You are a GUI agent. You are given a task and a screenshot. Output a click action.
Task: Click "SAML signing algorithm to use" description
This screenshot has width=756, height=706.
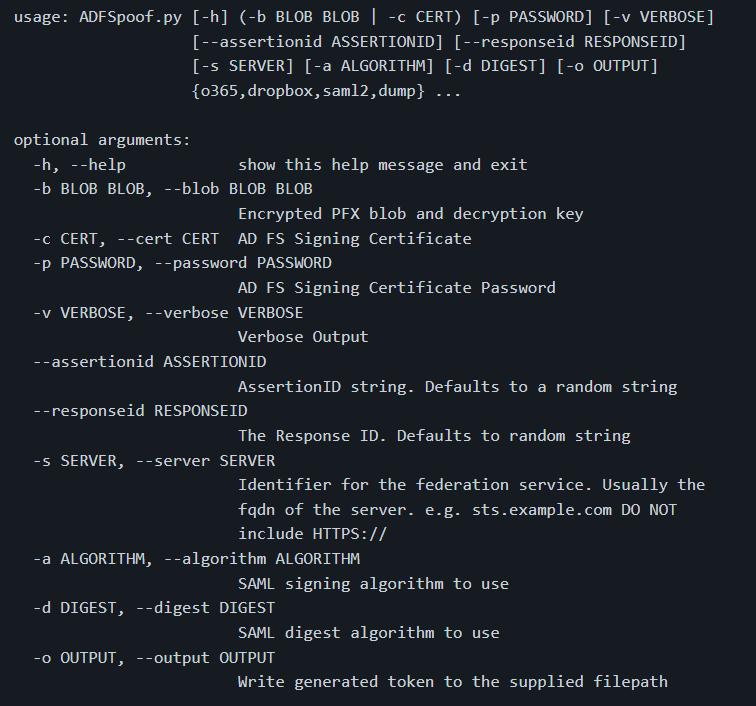373,584
